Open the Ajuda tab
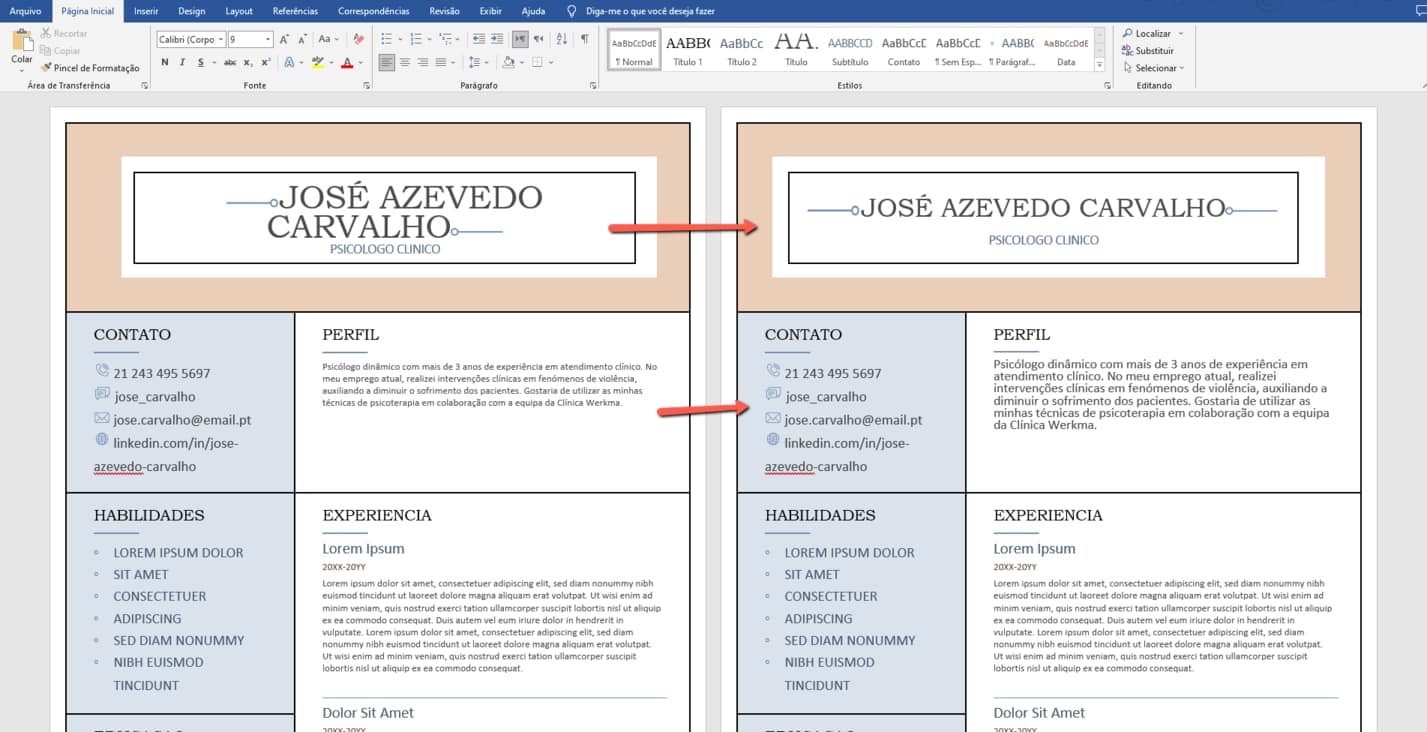 point(533,11)
